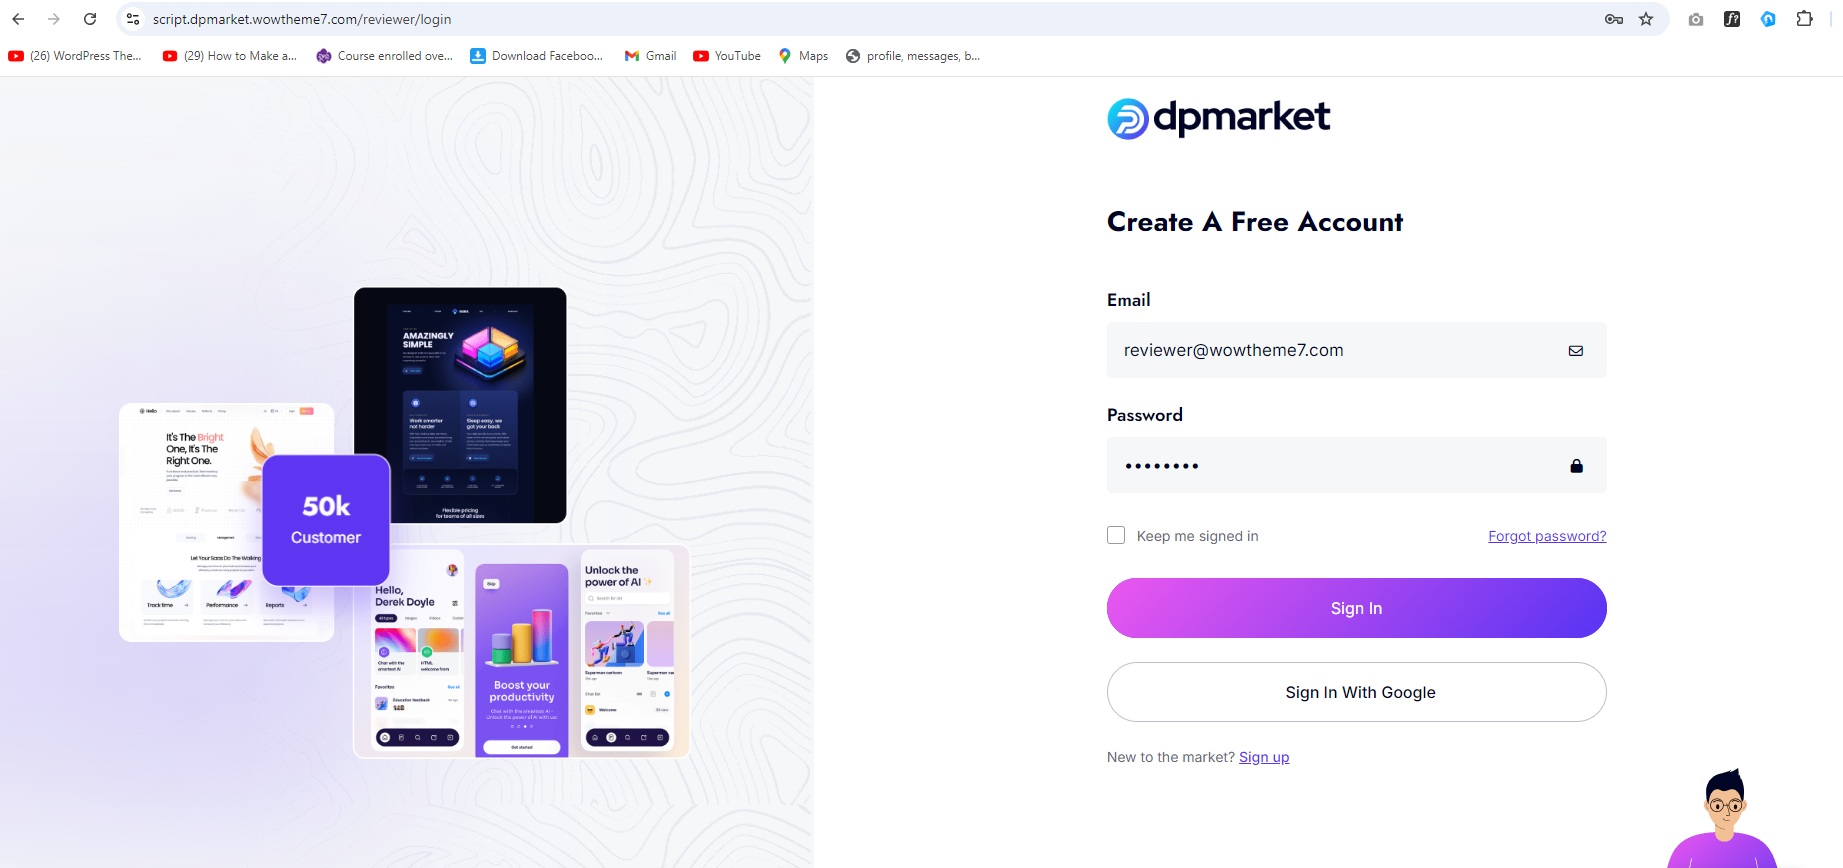Click the lock icon in Password field
The image size is (1843, 868).
click(1576, 466)
